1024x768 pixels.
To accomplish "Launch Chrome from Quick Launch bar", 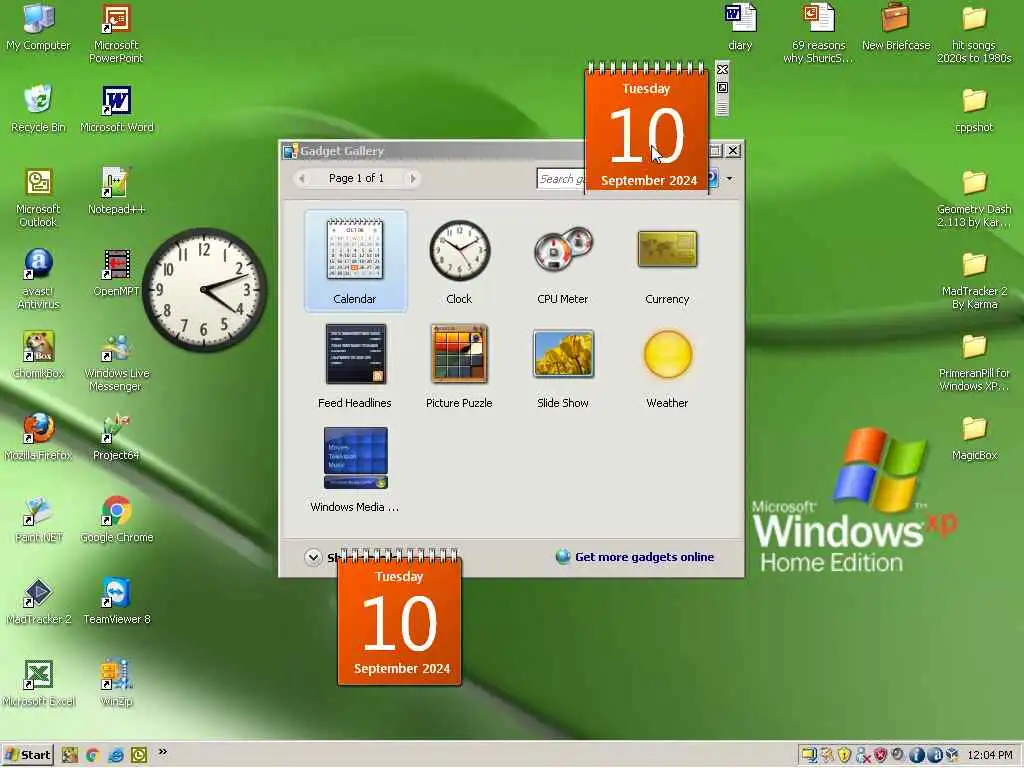I will click(x=92, y=755).
